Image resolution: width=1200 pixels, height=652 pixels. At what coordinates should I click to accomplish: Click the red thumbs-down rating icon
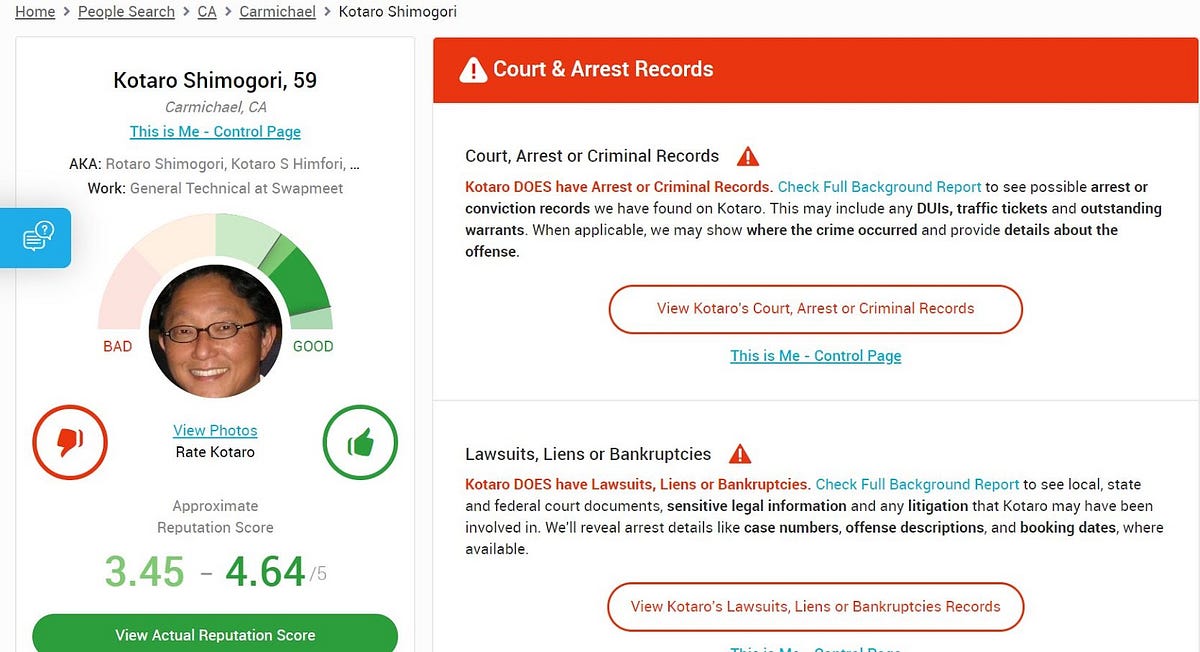point(70,441)
